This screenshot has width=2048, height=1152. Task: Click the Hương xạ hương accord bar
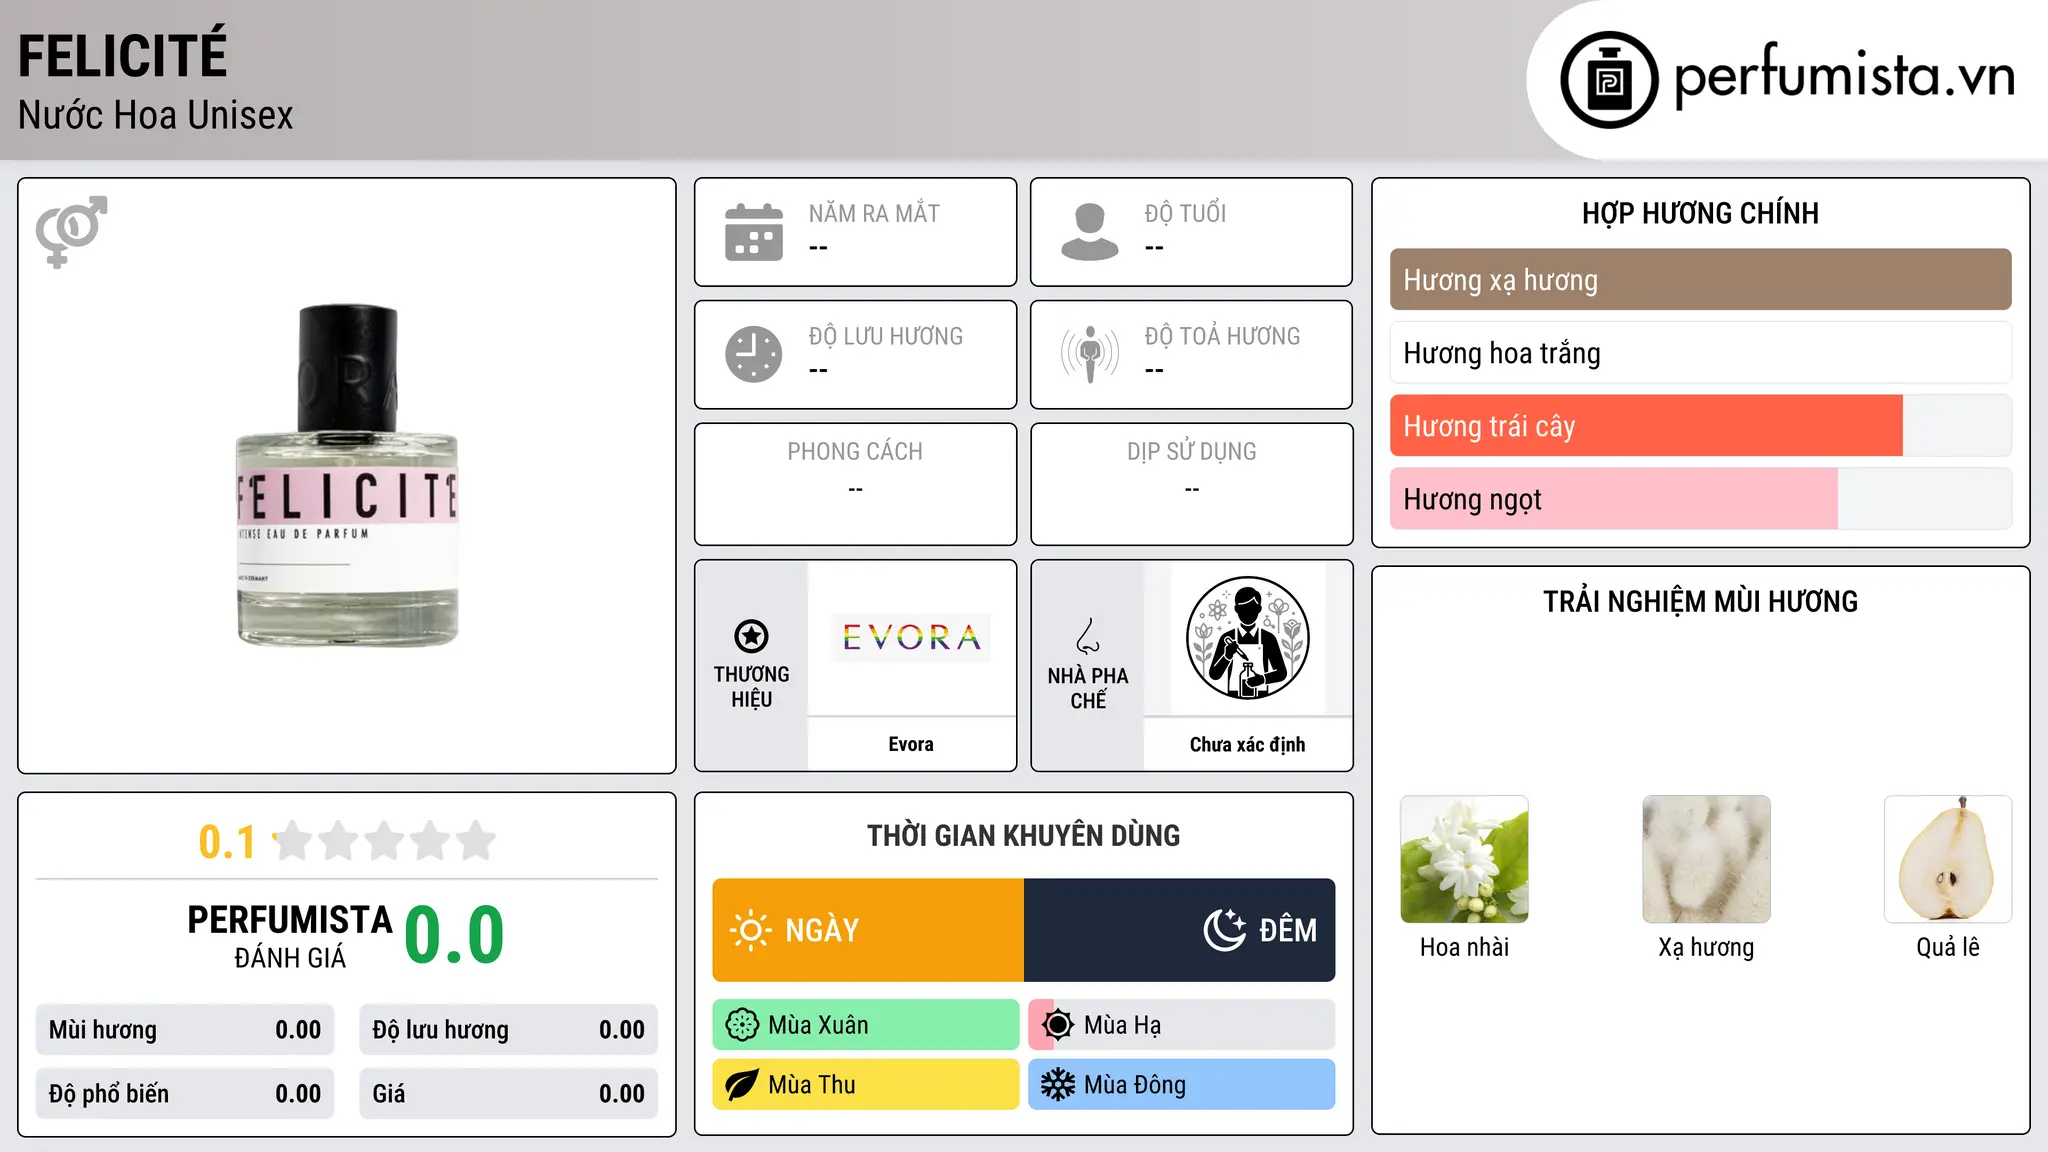[x=1701, y=280]
